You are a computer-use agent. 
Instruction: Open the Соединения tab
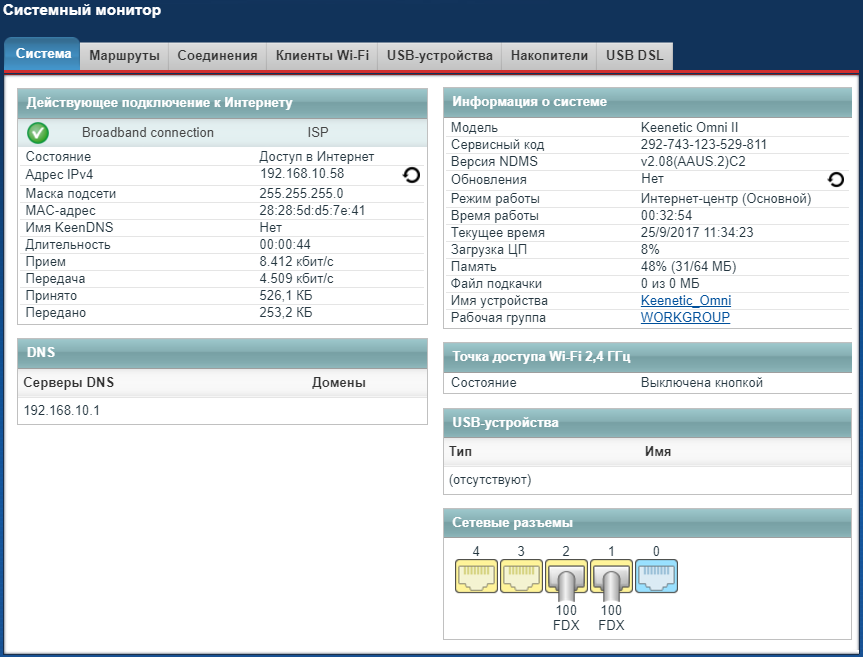(217, 56)
